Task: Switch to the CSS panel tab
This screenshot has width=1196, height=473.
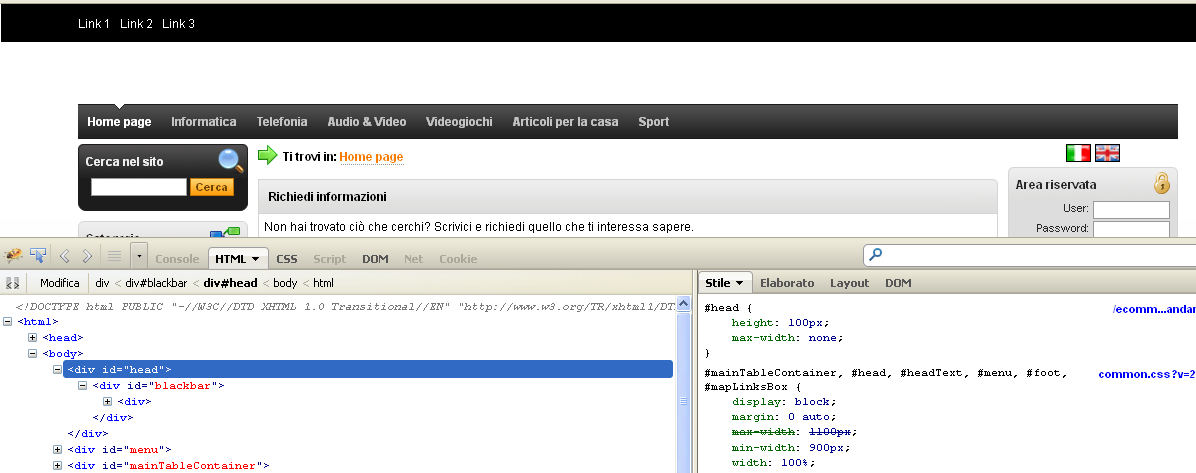Action: pyautogui.click(x=286, y=259)
